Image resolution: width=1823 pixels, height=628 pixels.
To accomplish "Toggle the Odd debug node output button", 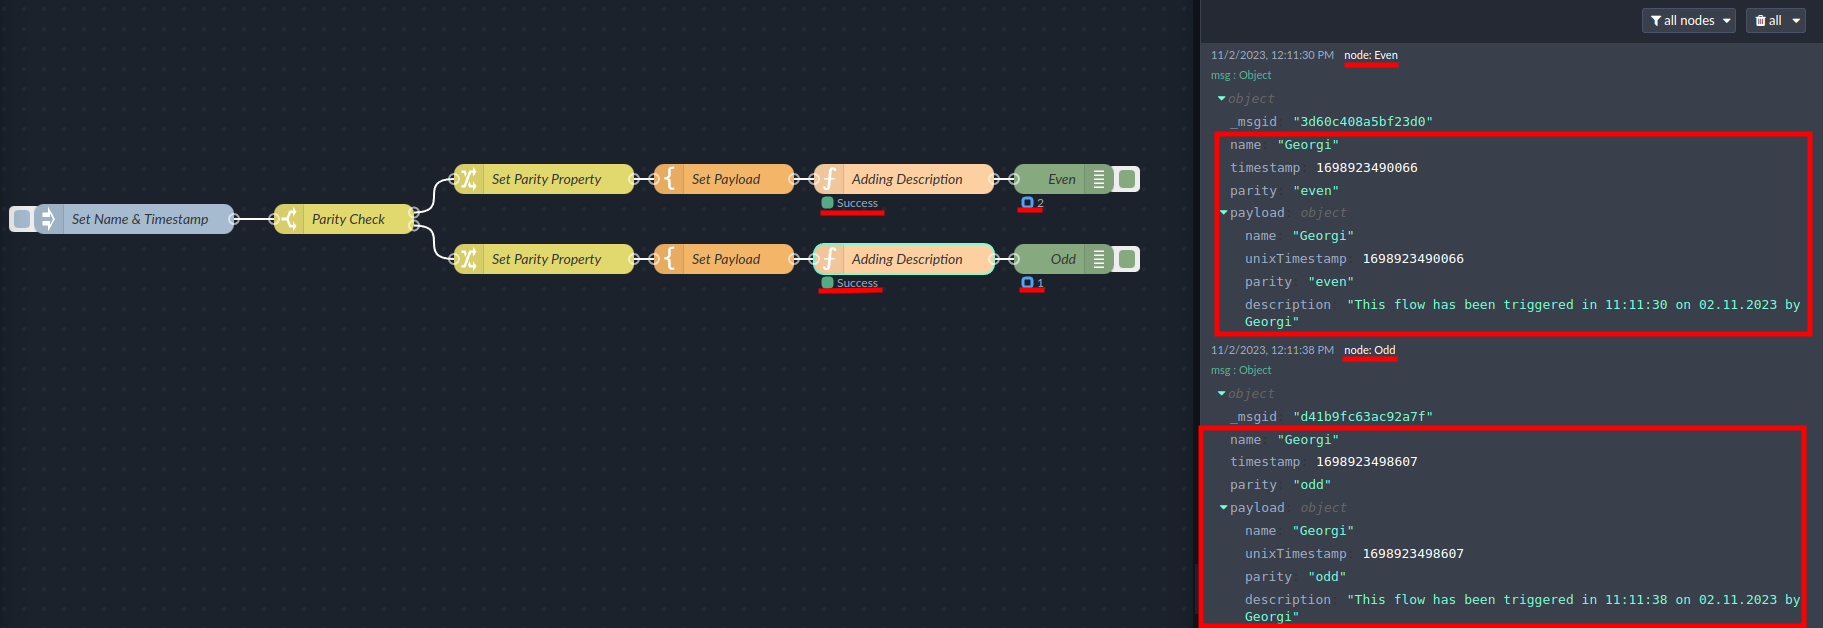I will point(1127,259).
